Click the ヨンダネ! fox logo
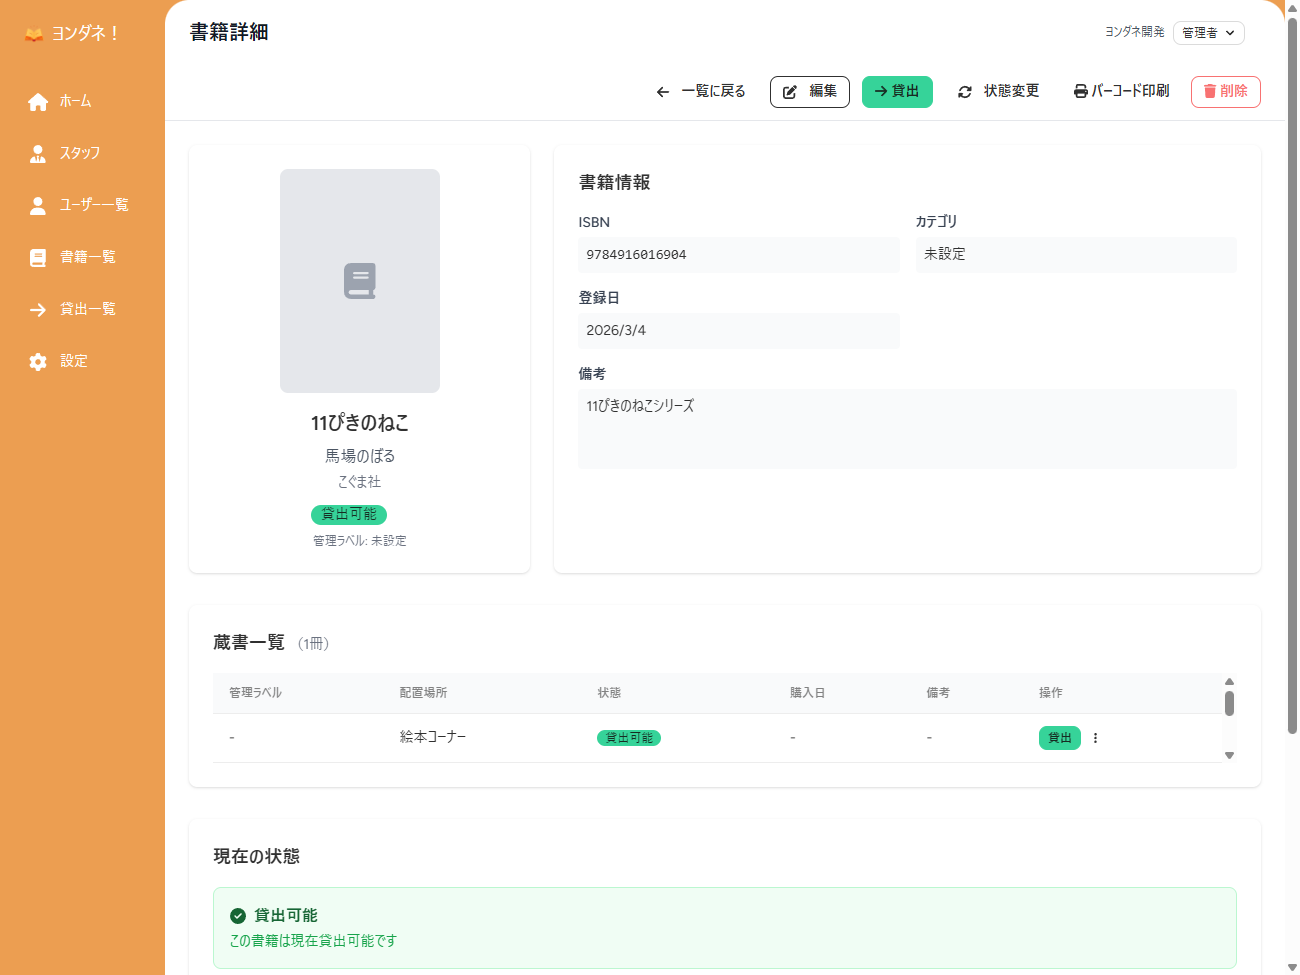Screen dimensions: 1300x975 (32, 33)
